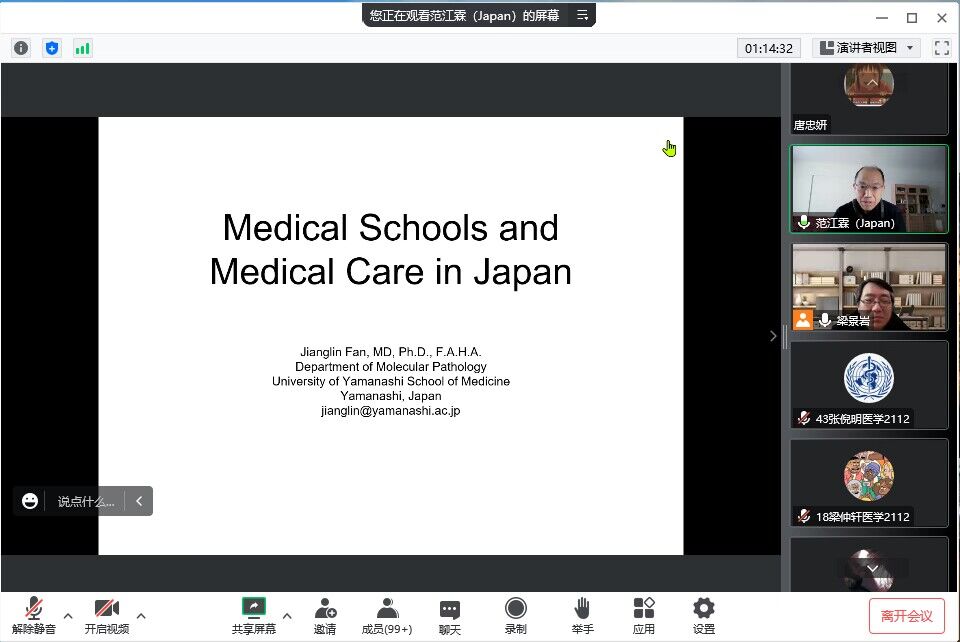Open menu on screen-sharing banner
The image size is (960, 642).
coord(582,15)
